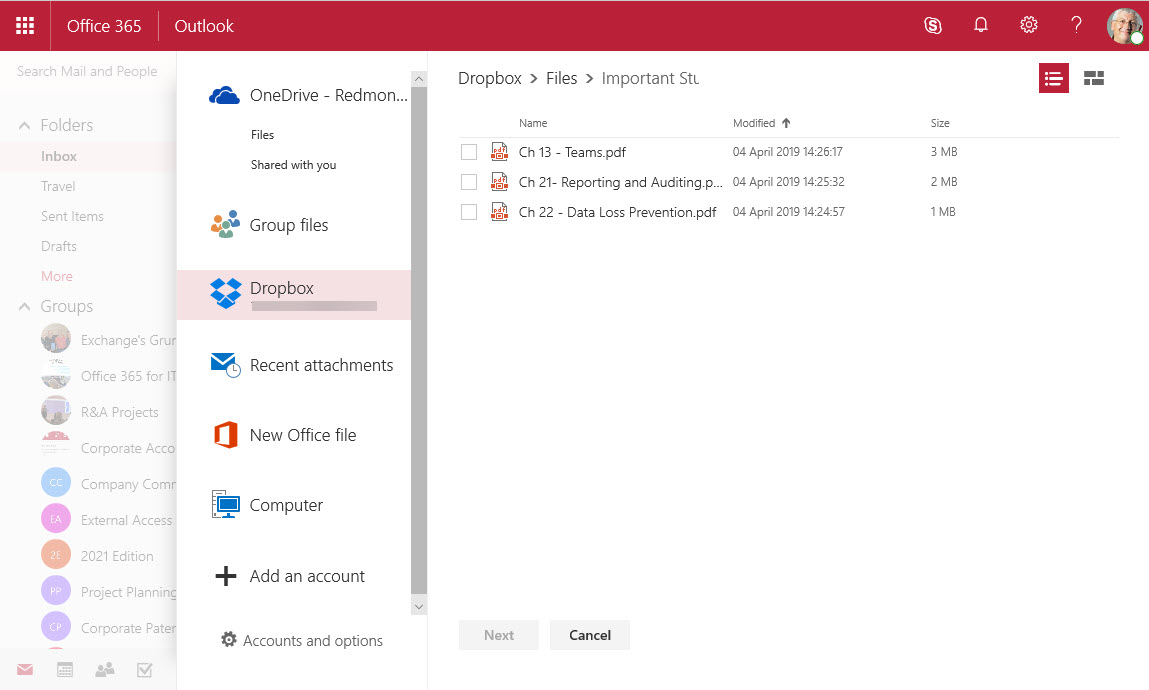Tick checkbox for Ch 13 - Teams.pdf
The image size is (1149, 690).
(469, 152)
